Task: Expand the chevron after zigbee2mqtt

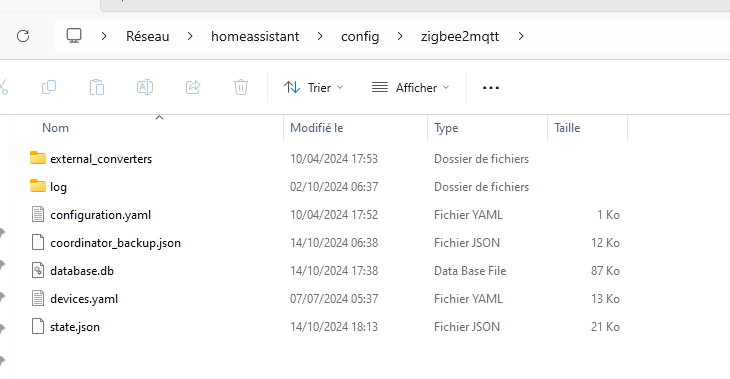Action: pyautogui.click(x=521, y=36)
